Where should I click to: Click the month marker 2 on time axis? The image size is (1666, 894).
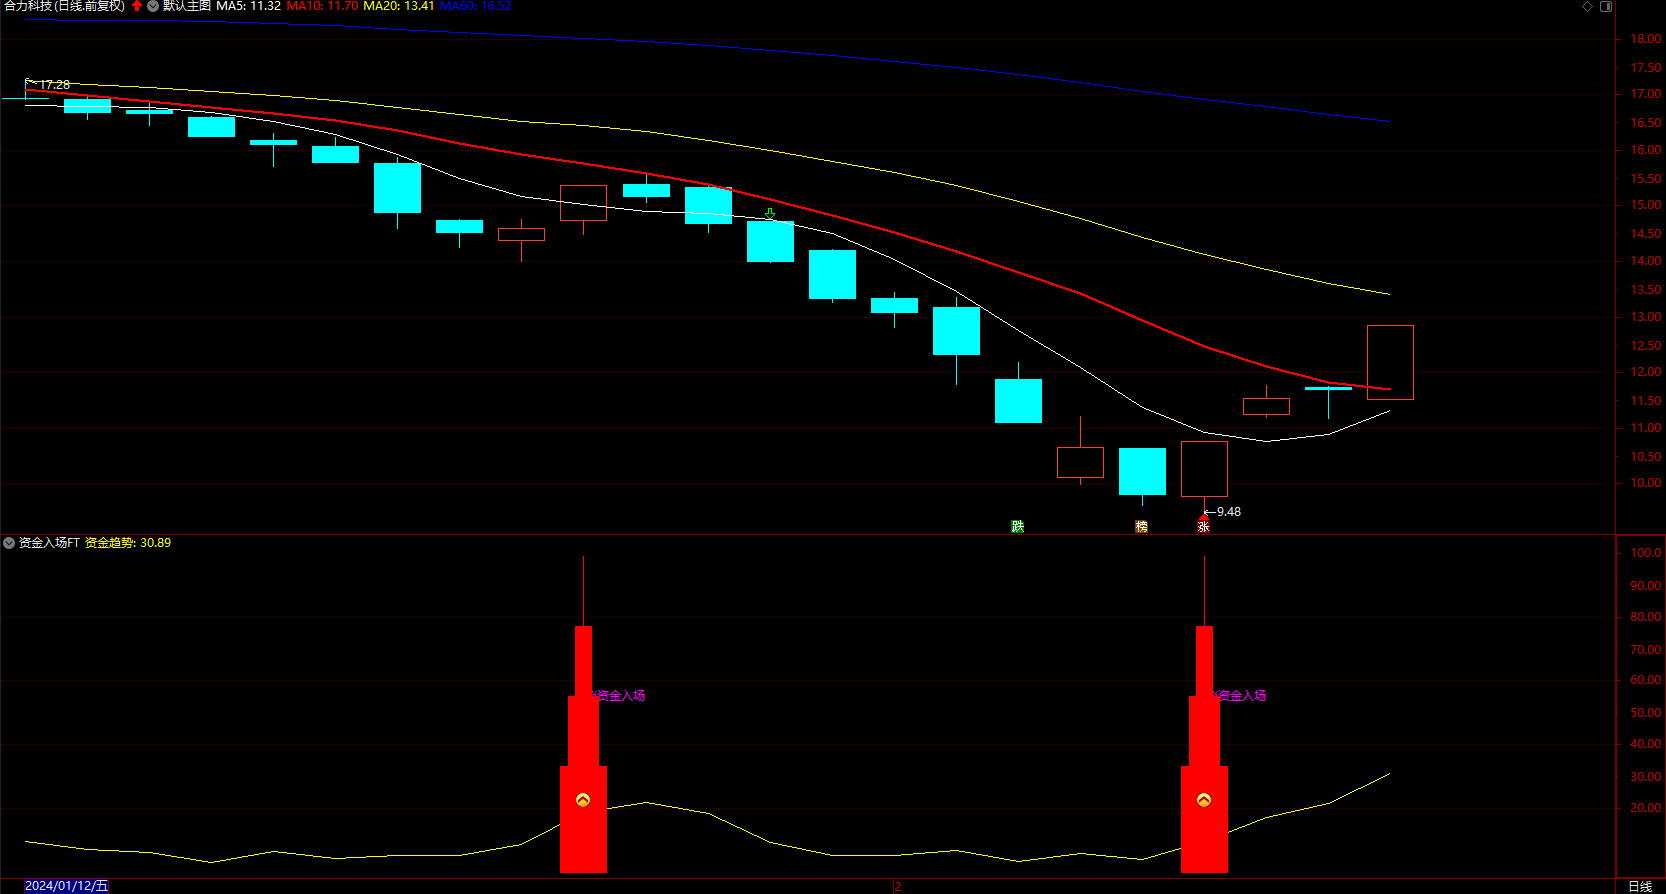pos(898,887)
